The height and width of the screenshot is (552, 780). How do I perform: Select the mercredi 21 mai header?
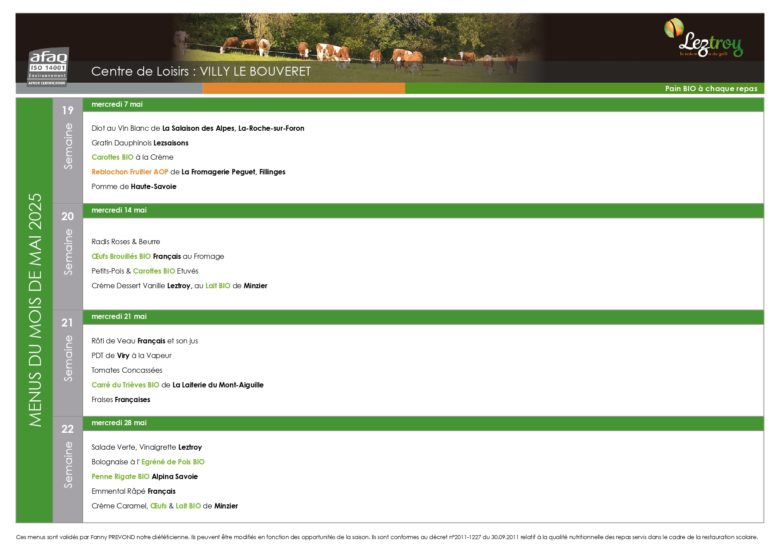click(x=423, y=317)
